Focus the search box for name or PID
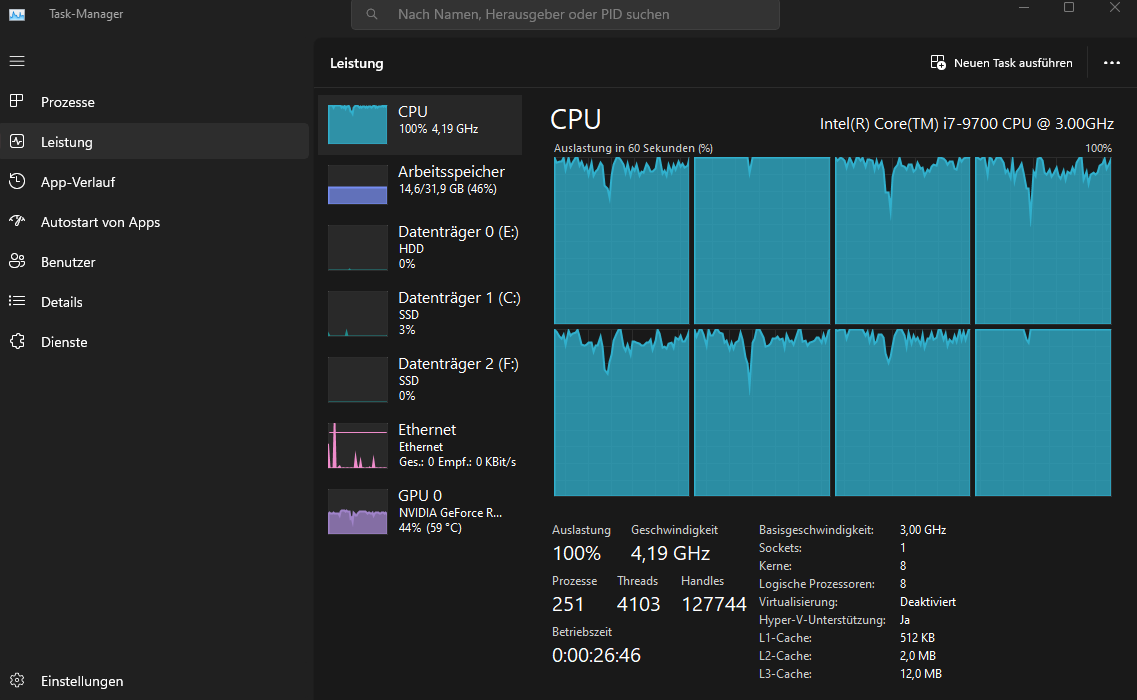The image size is (1137, 700). pyautogui.click(x=565, y=15)
